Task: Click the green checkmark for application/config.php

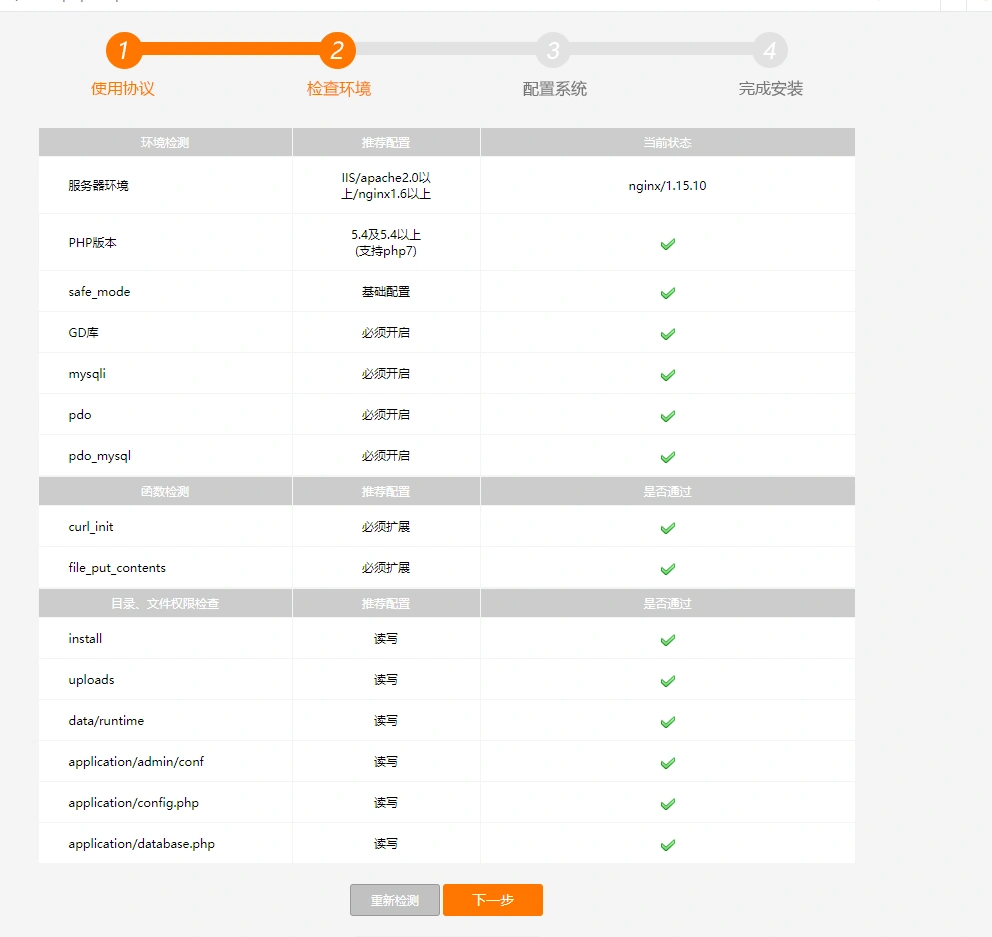Action: pos(667,804)
